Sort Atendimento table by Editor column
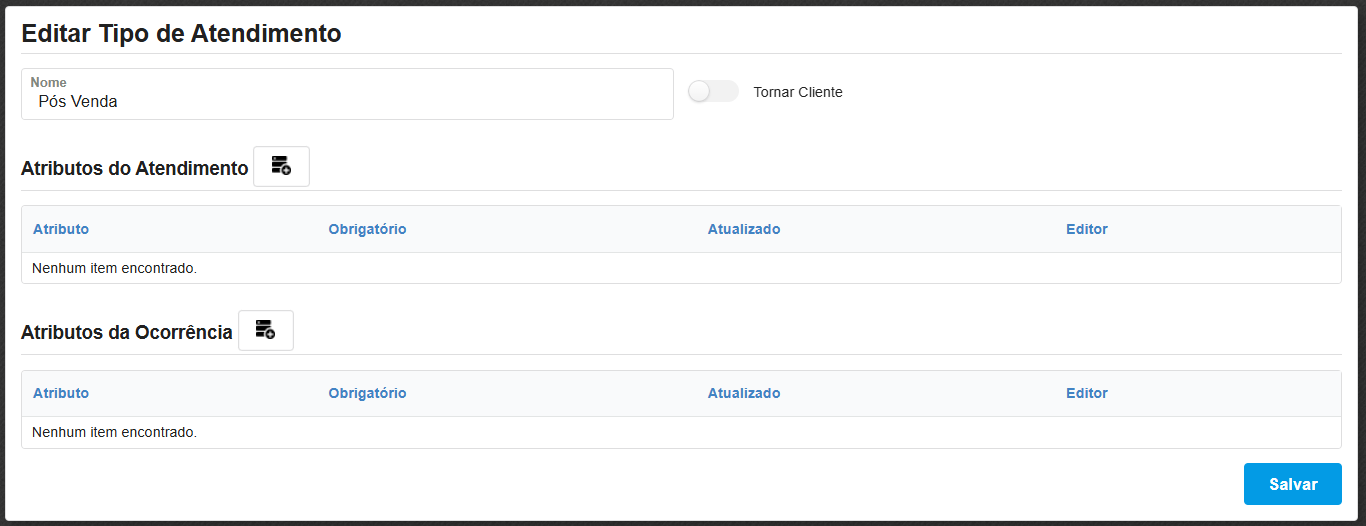1366x526 pixels. 1086,229
